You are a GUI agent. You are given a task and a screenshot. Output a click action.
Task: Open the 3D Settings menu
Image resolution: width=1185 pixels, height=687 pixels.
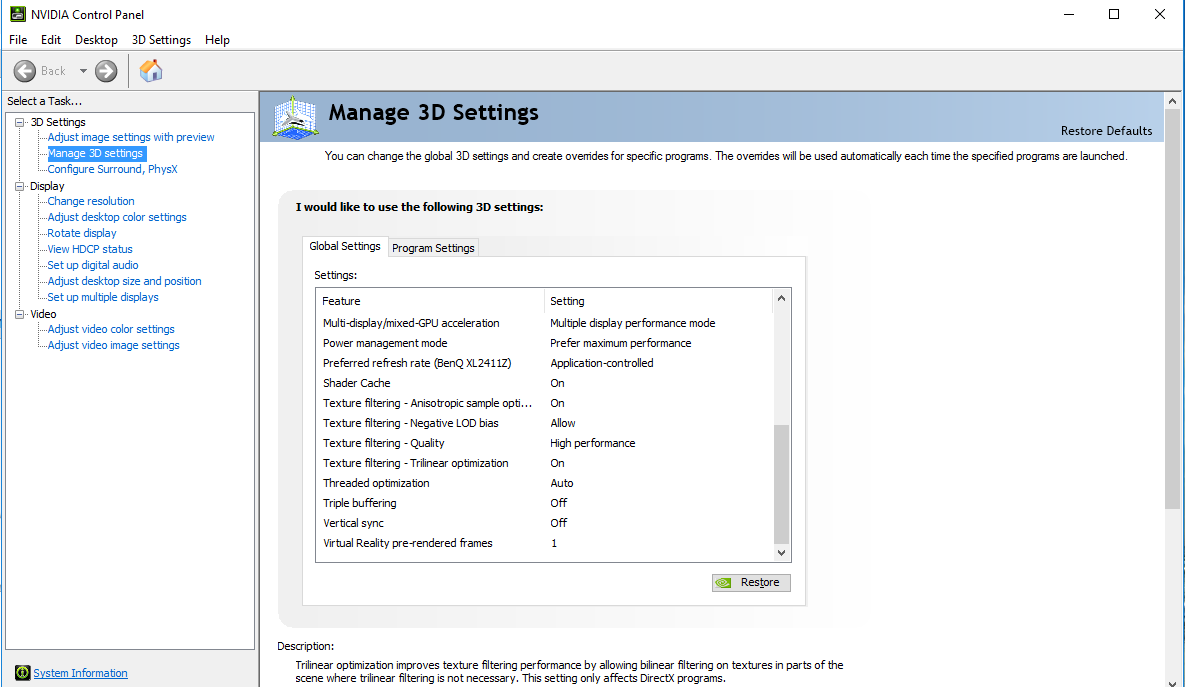point(161,40)
